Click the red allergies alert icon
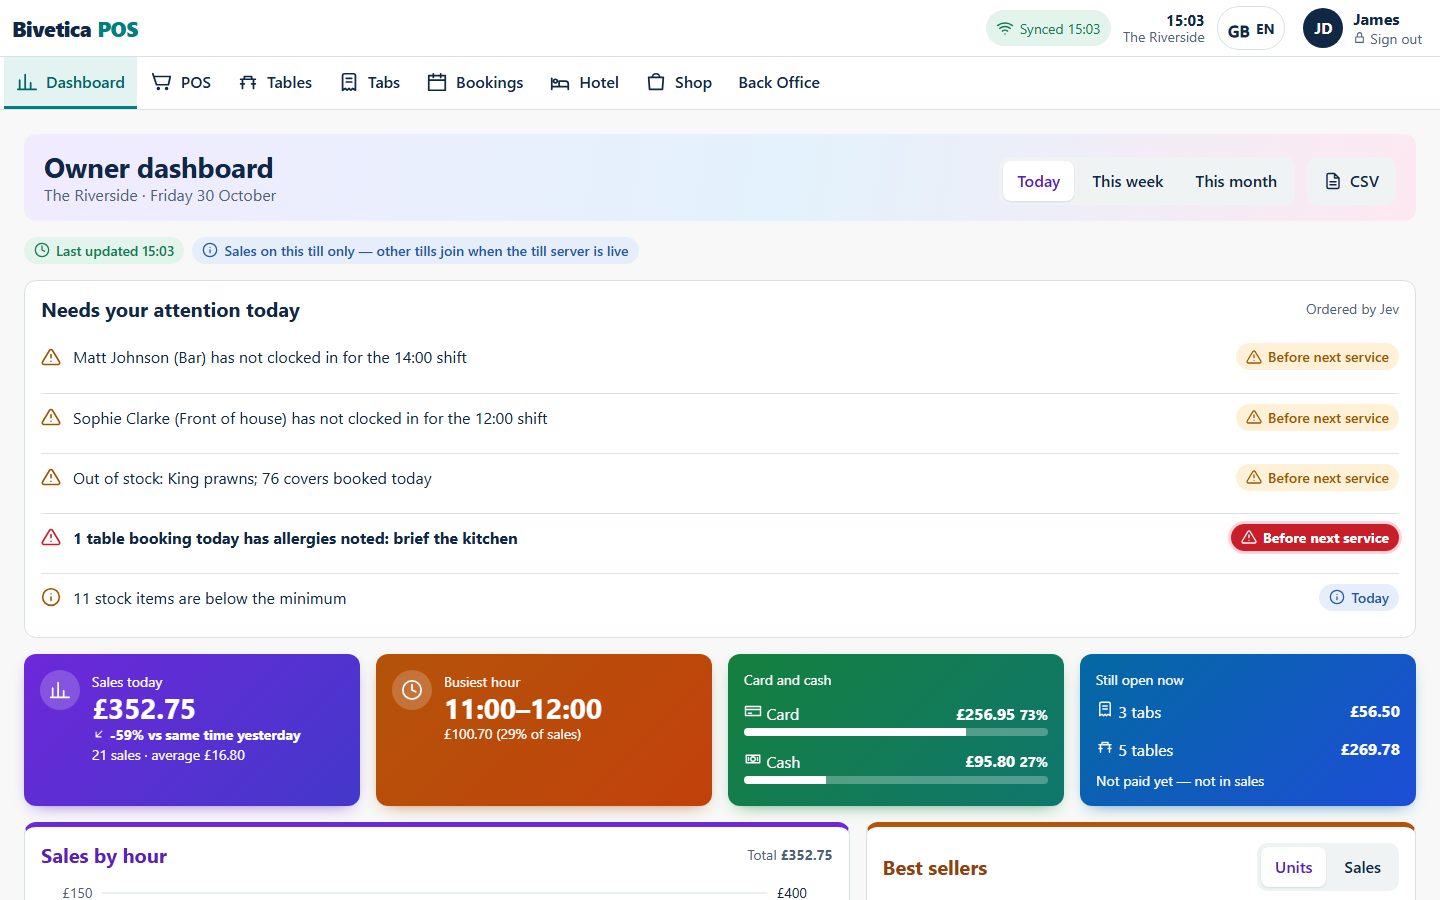The width and height of the screenshot is (1440, 900). point(51,538)
